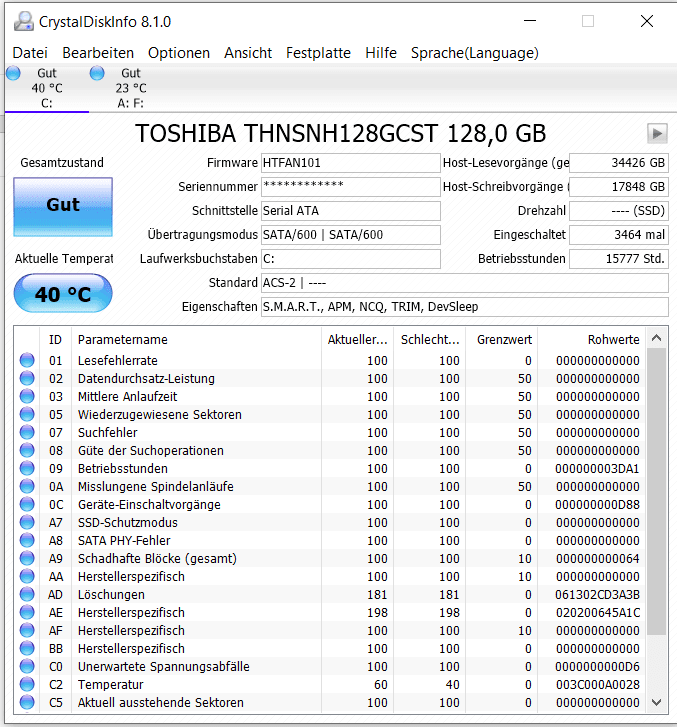
Task: Click status icon of Lesefehlerrate row
Action: (x=27, y=360)
